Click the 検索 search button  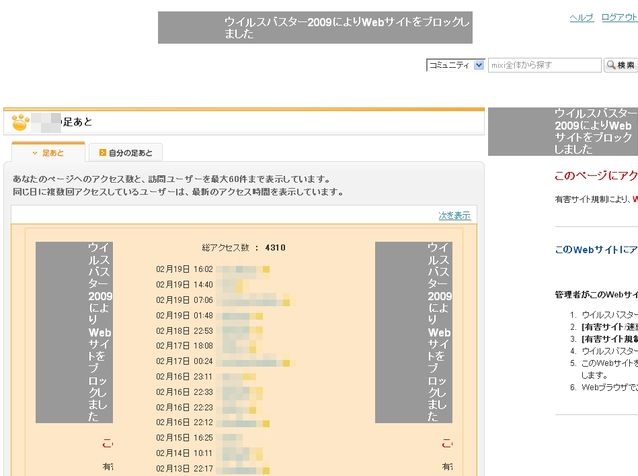[621, 65]
